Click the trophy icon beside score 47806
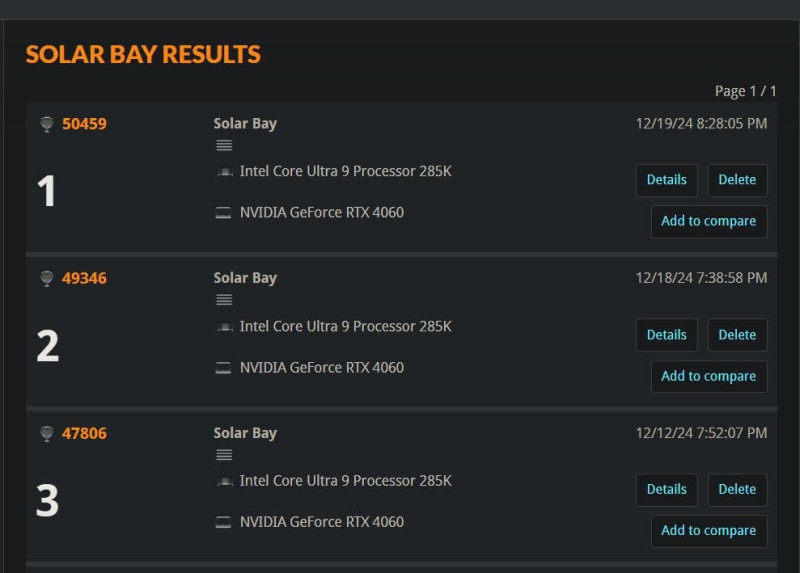Viewport: 800px width, 573px height. [x=46, y=433]
